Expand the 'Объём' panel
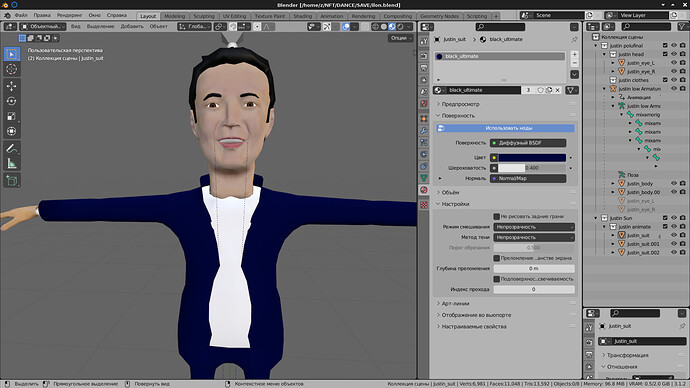Image resolution: width=690 pixels, height=388 pixels. coord(450,193)
